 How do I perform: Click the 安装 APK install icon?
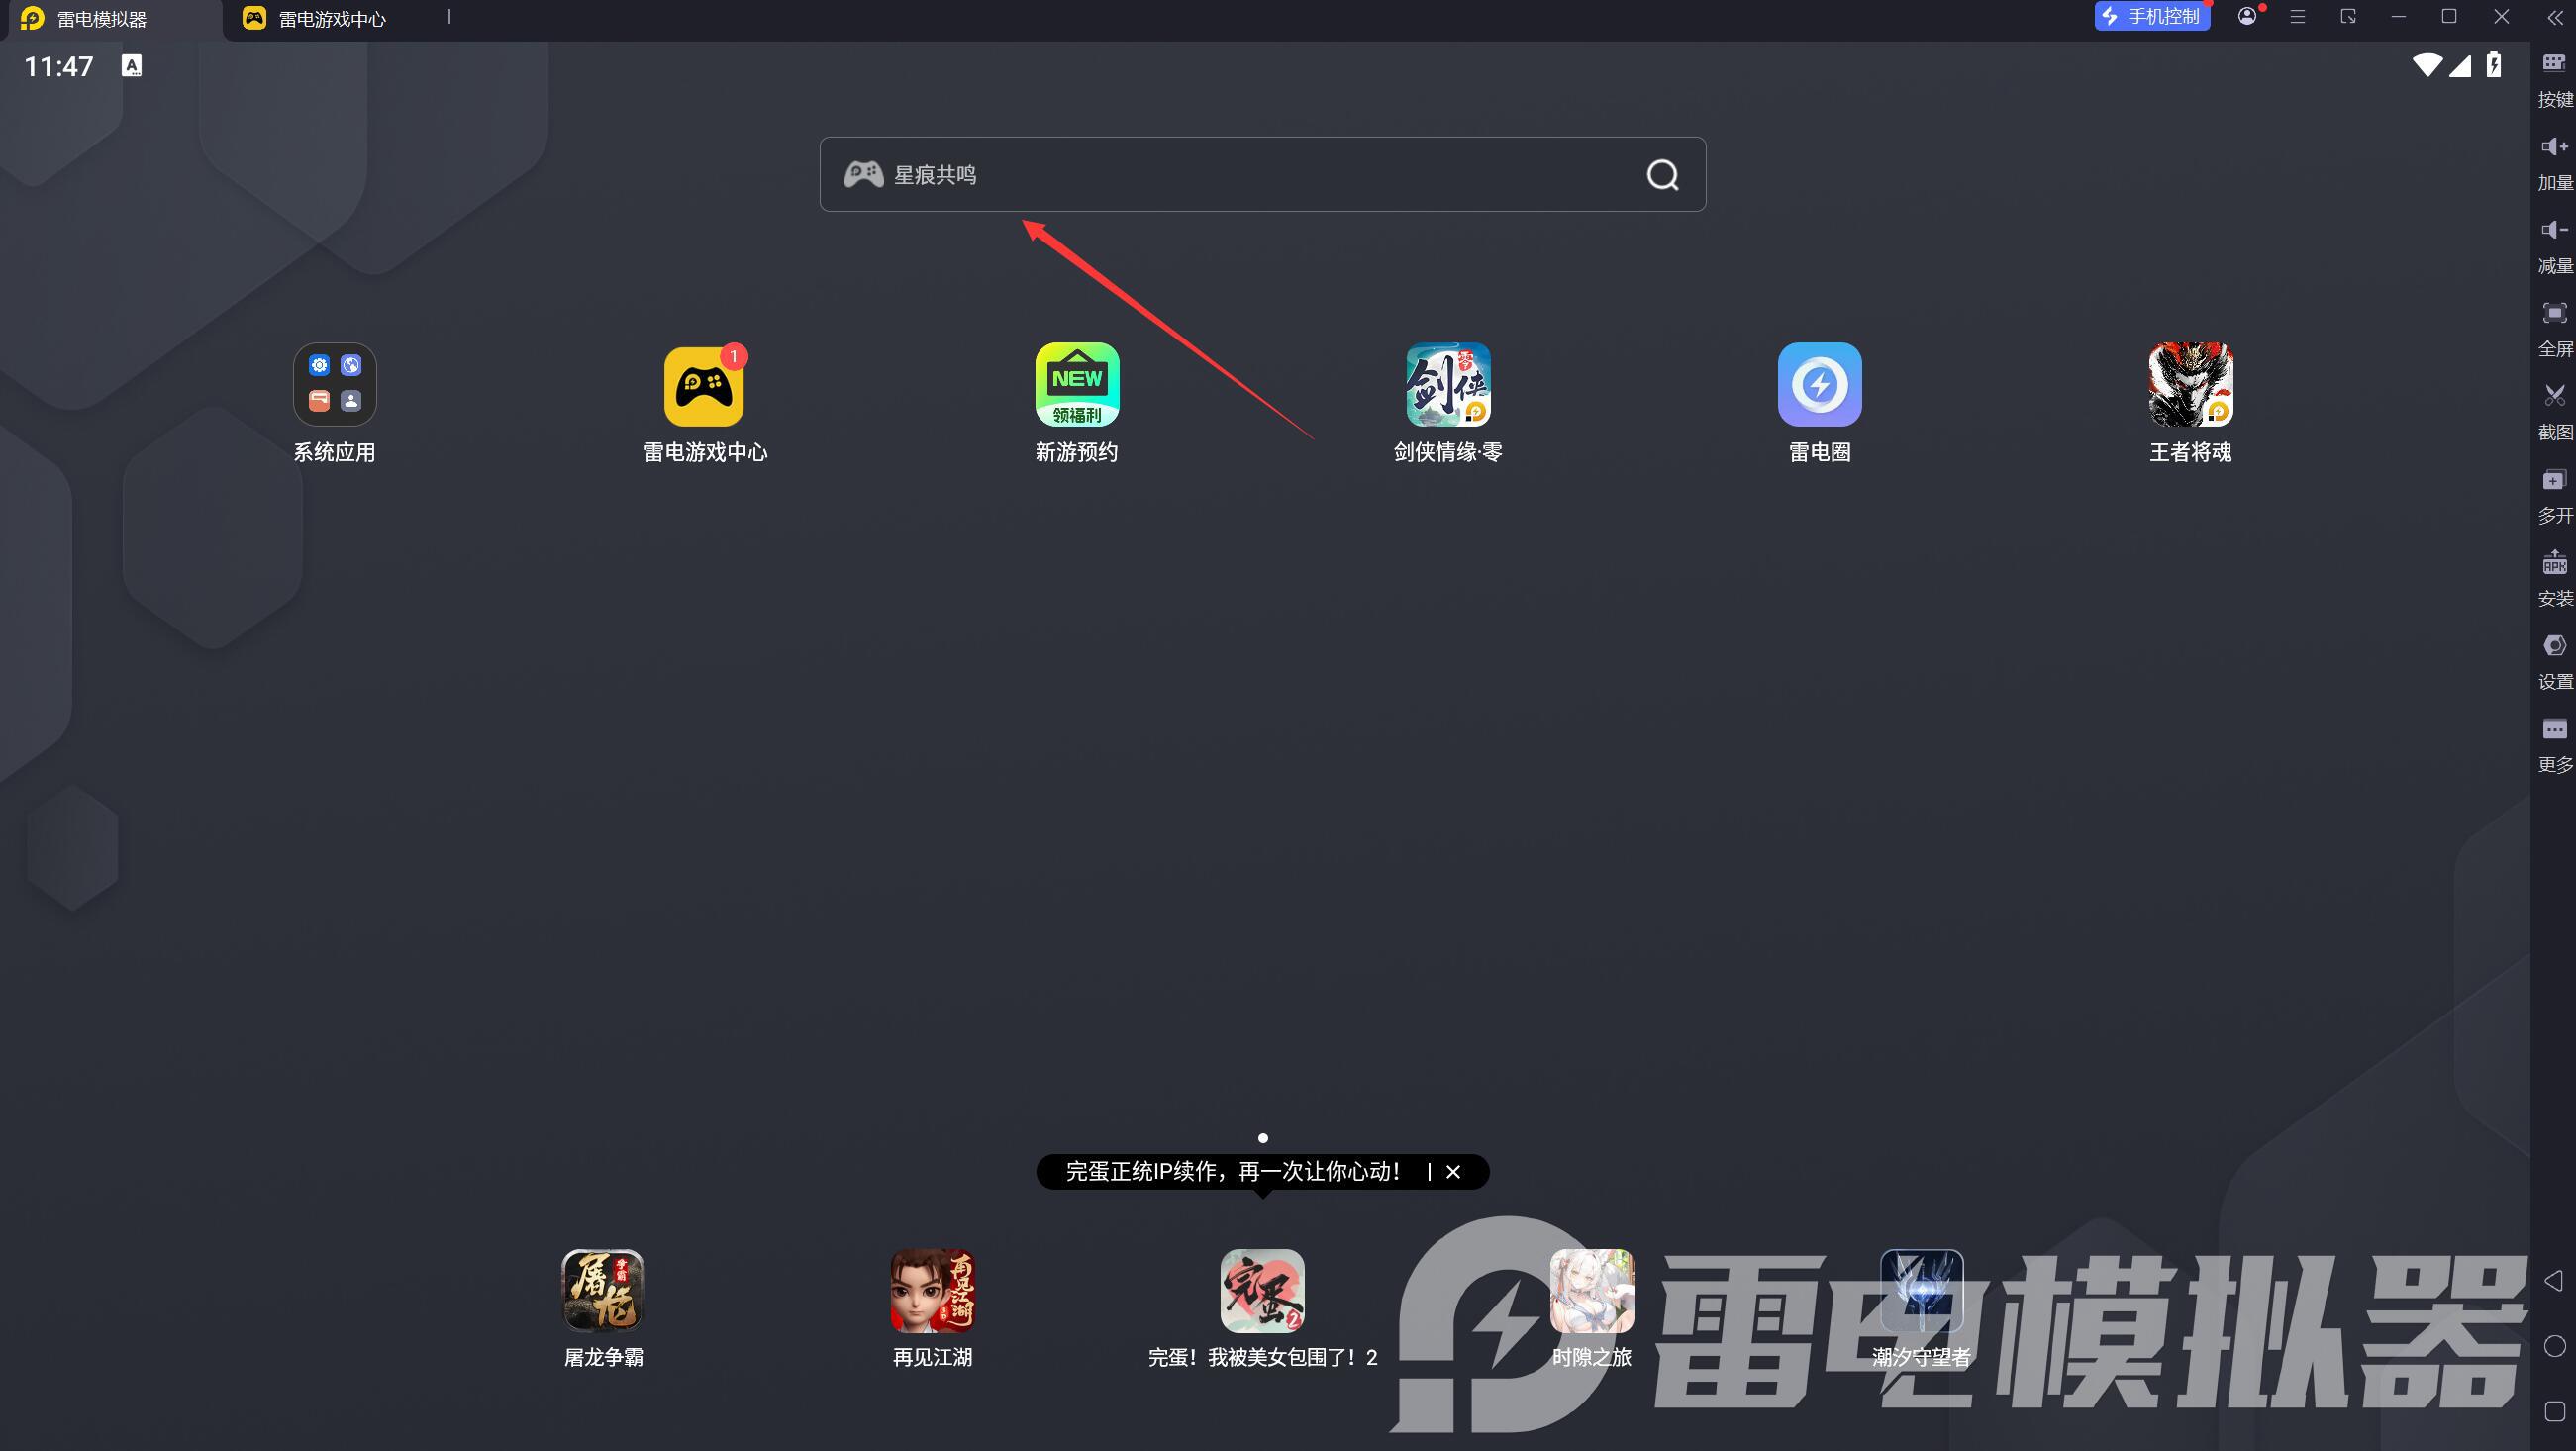coord(2554,563)
